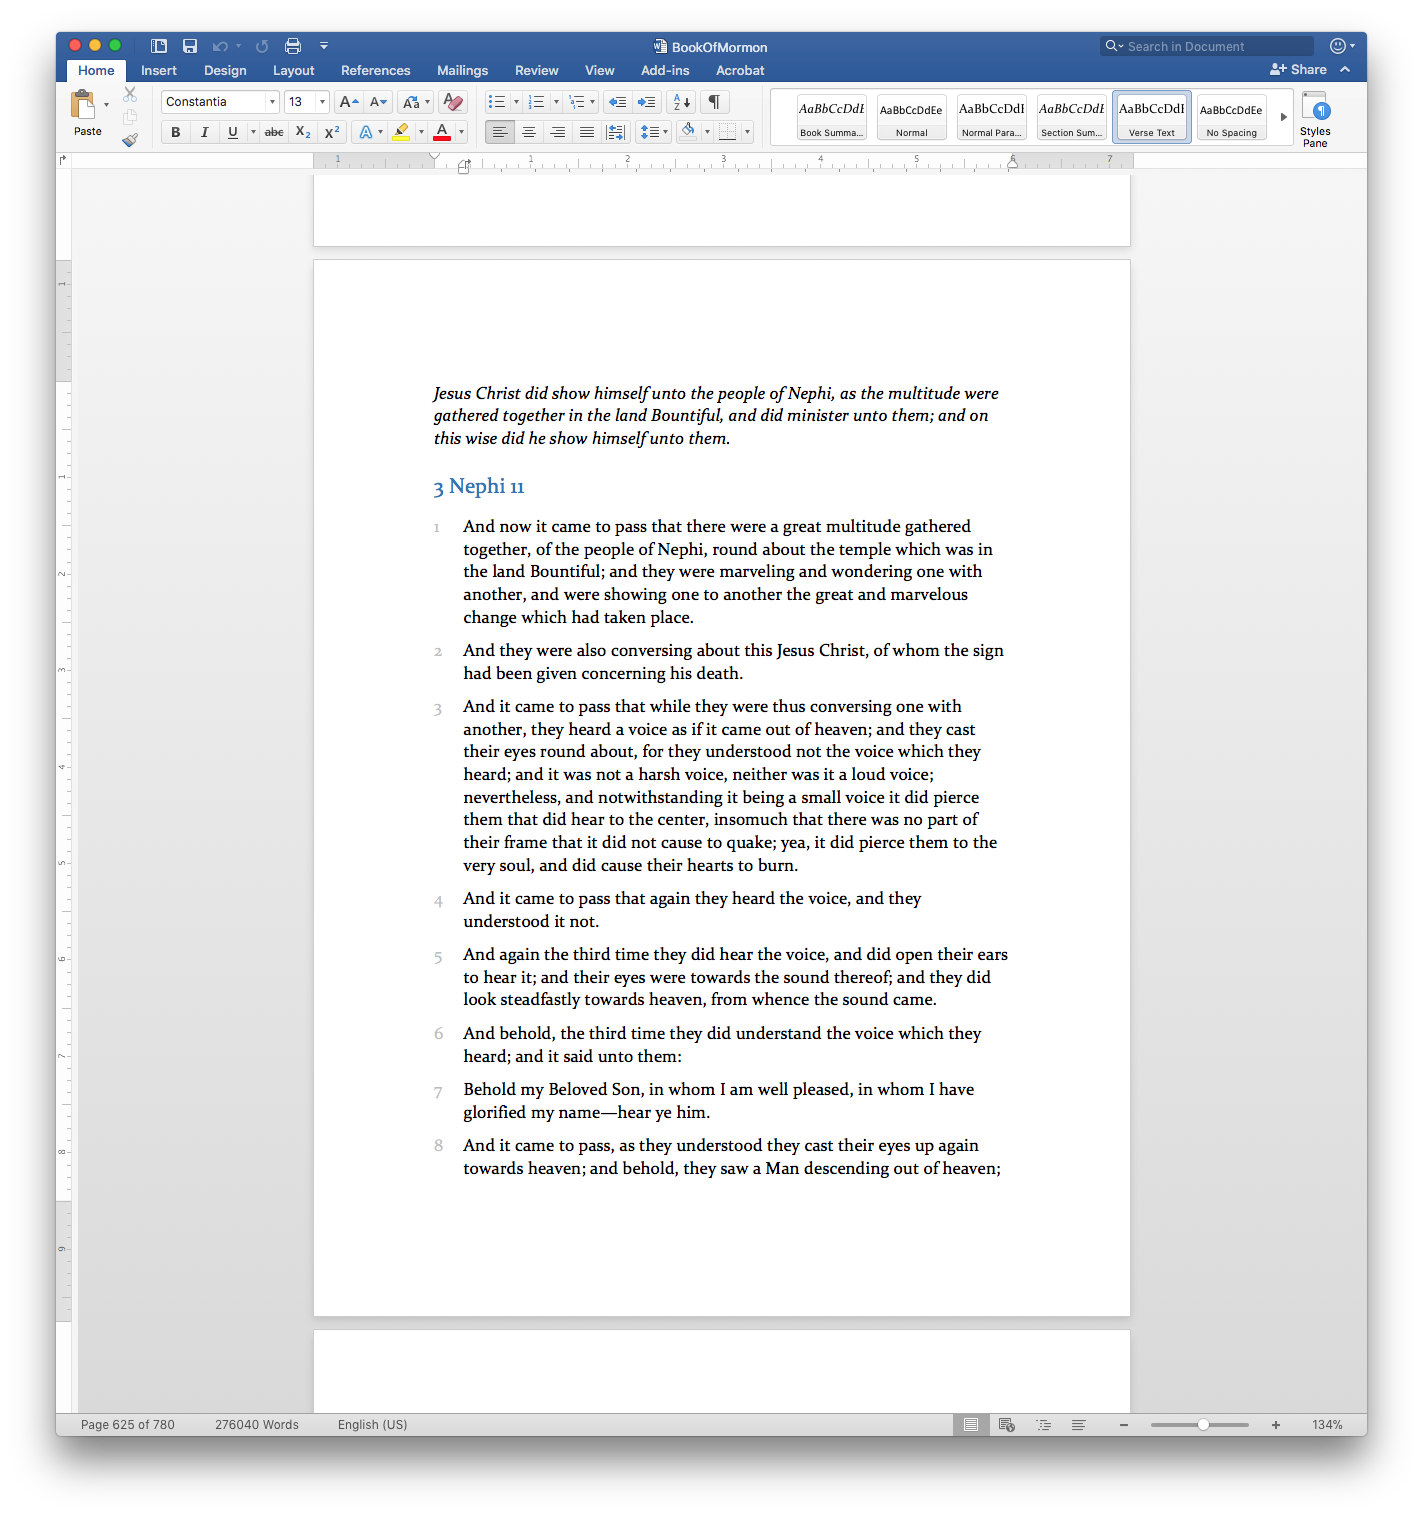Switch to Outline view in status bar
This screenshot has width=1423, height=1516.
[x=1043, y=1425]
